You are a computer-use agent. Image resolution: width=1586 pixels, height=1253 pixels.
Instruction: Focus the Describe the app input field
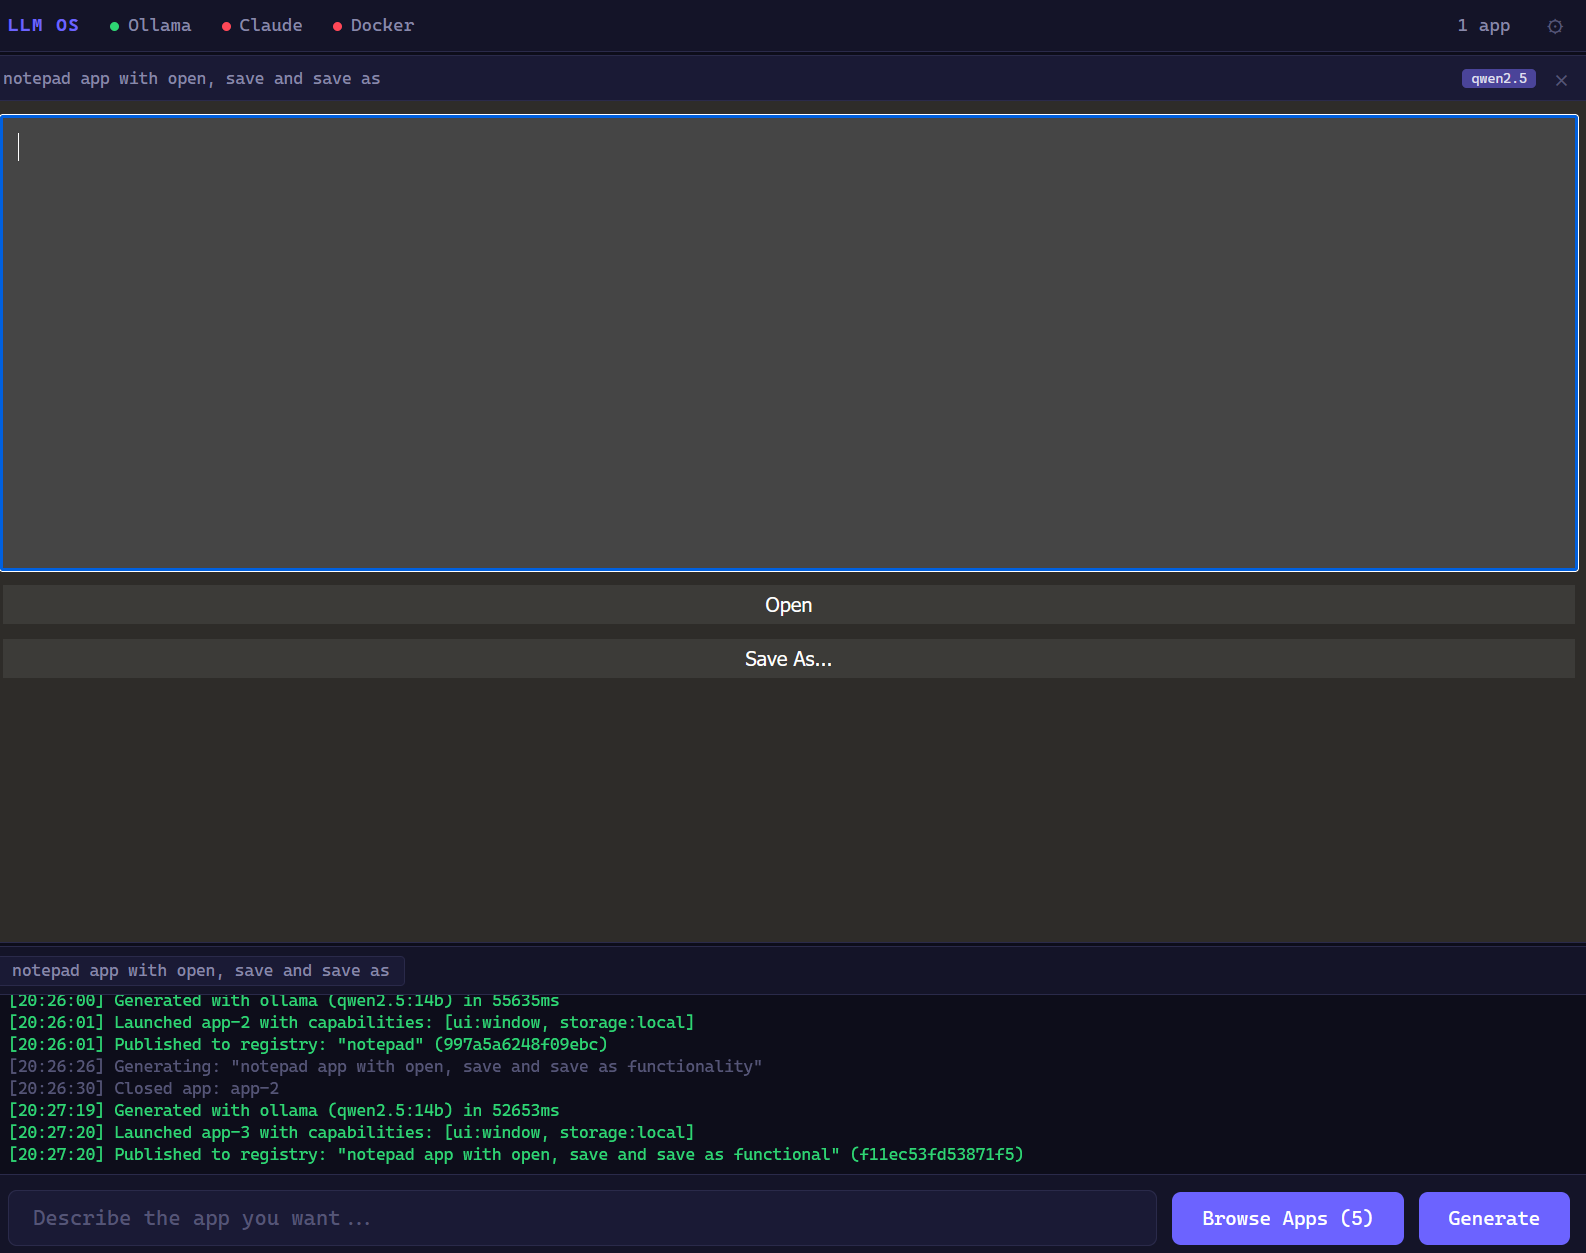click(582, 1218)
